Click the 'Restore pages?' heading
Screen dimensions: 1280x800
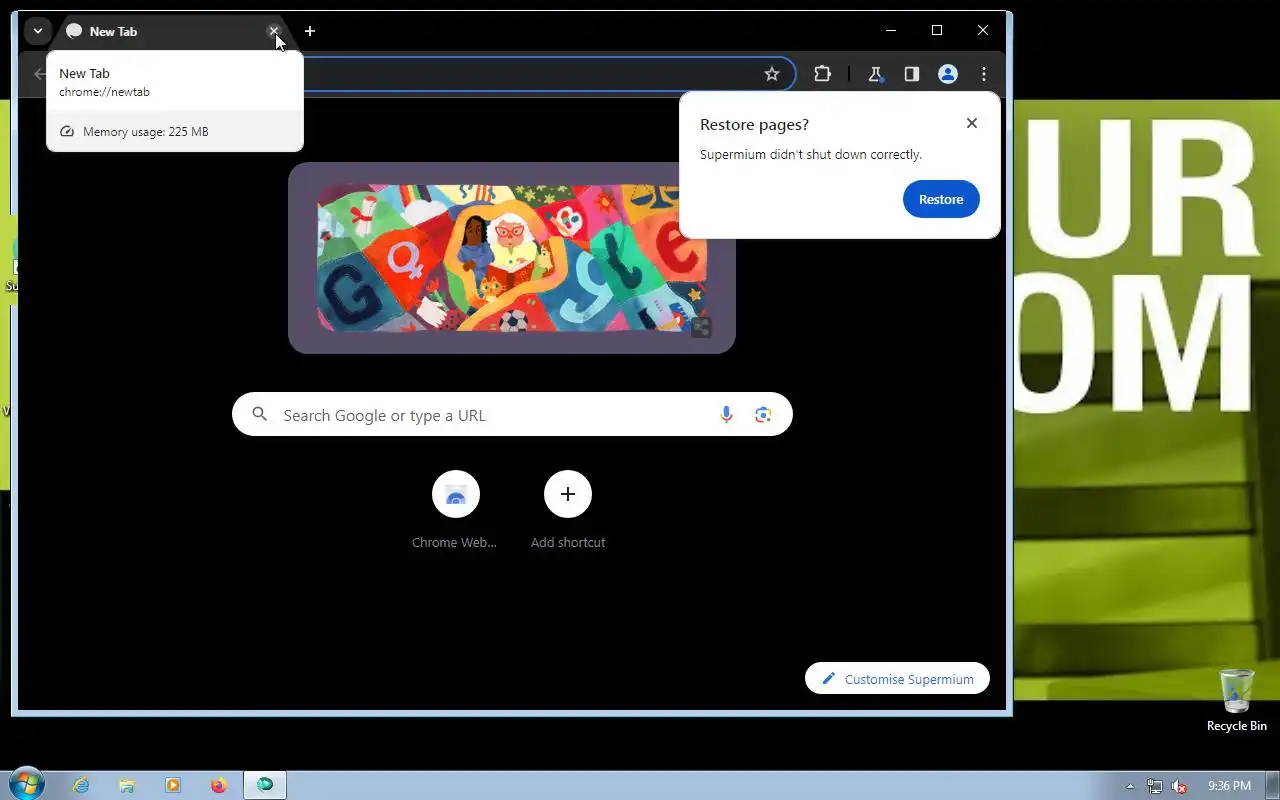[754, 124]
